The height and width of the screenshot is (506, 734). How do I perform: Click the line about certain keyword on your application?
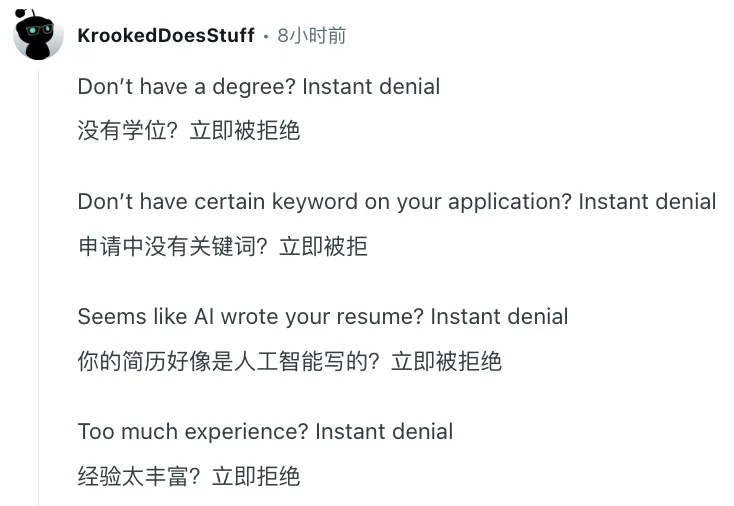coord(397,202)
